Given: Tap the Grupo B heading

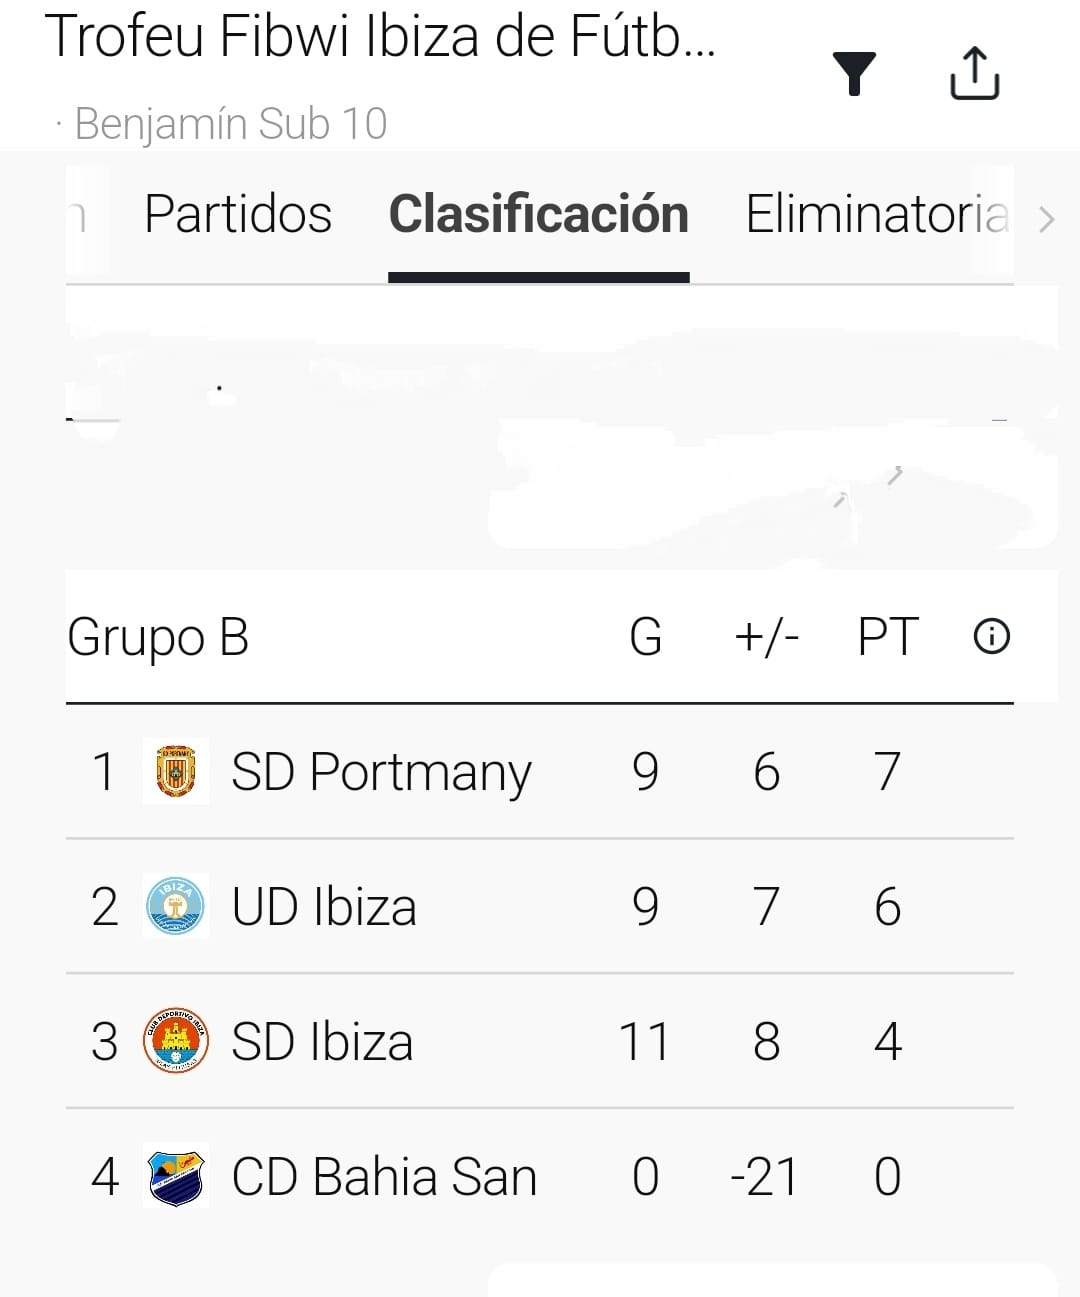Looking at the screenshot, I should (x=158, y=637).
